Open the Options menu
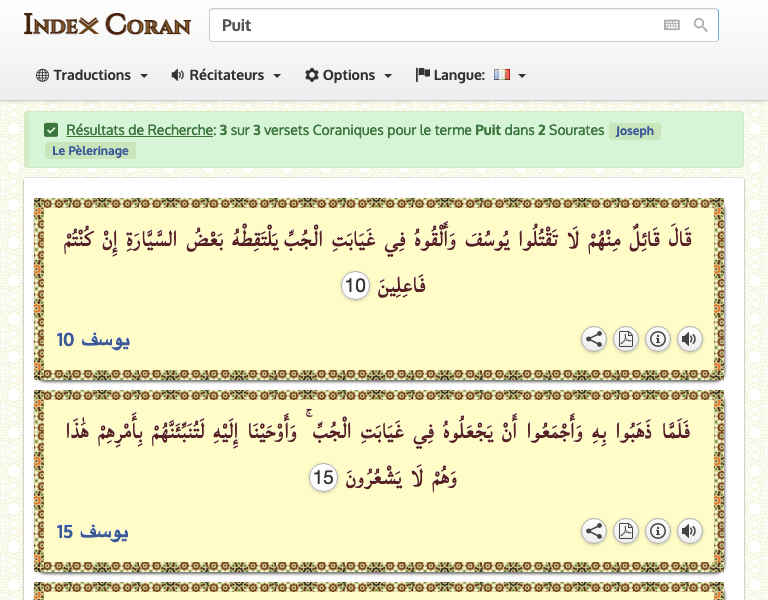Image resolution: width=768 pixels, height=600 pixels. 348,75
